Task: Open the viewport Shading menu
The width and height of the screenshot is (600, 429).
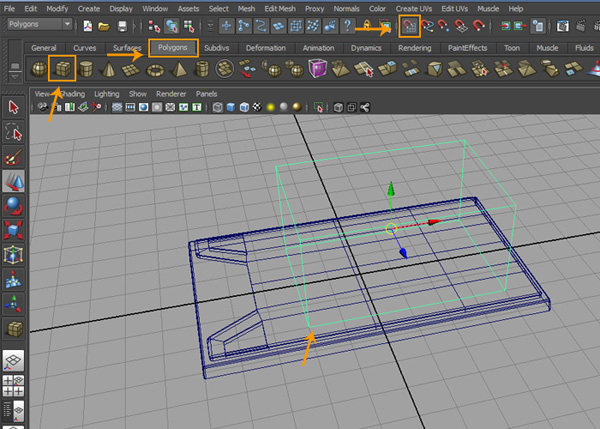Action: tap(72, 93)
